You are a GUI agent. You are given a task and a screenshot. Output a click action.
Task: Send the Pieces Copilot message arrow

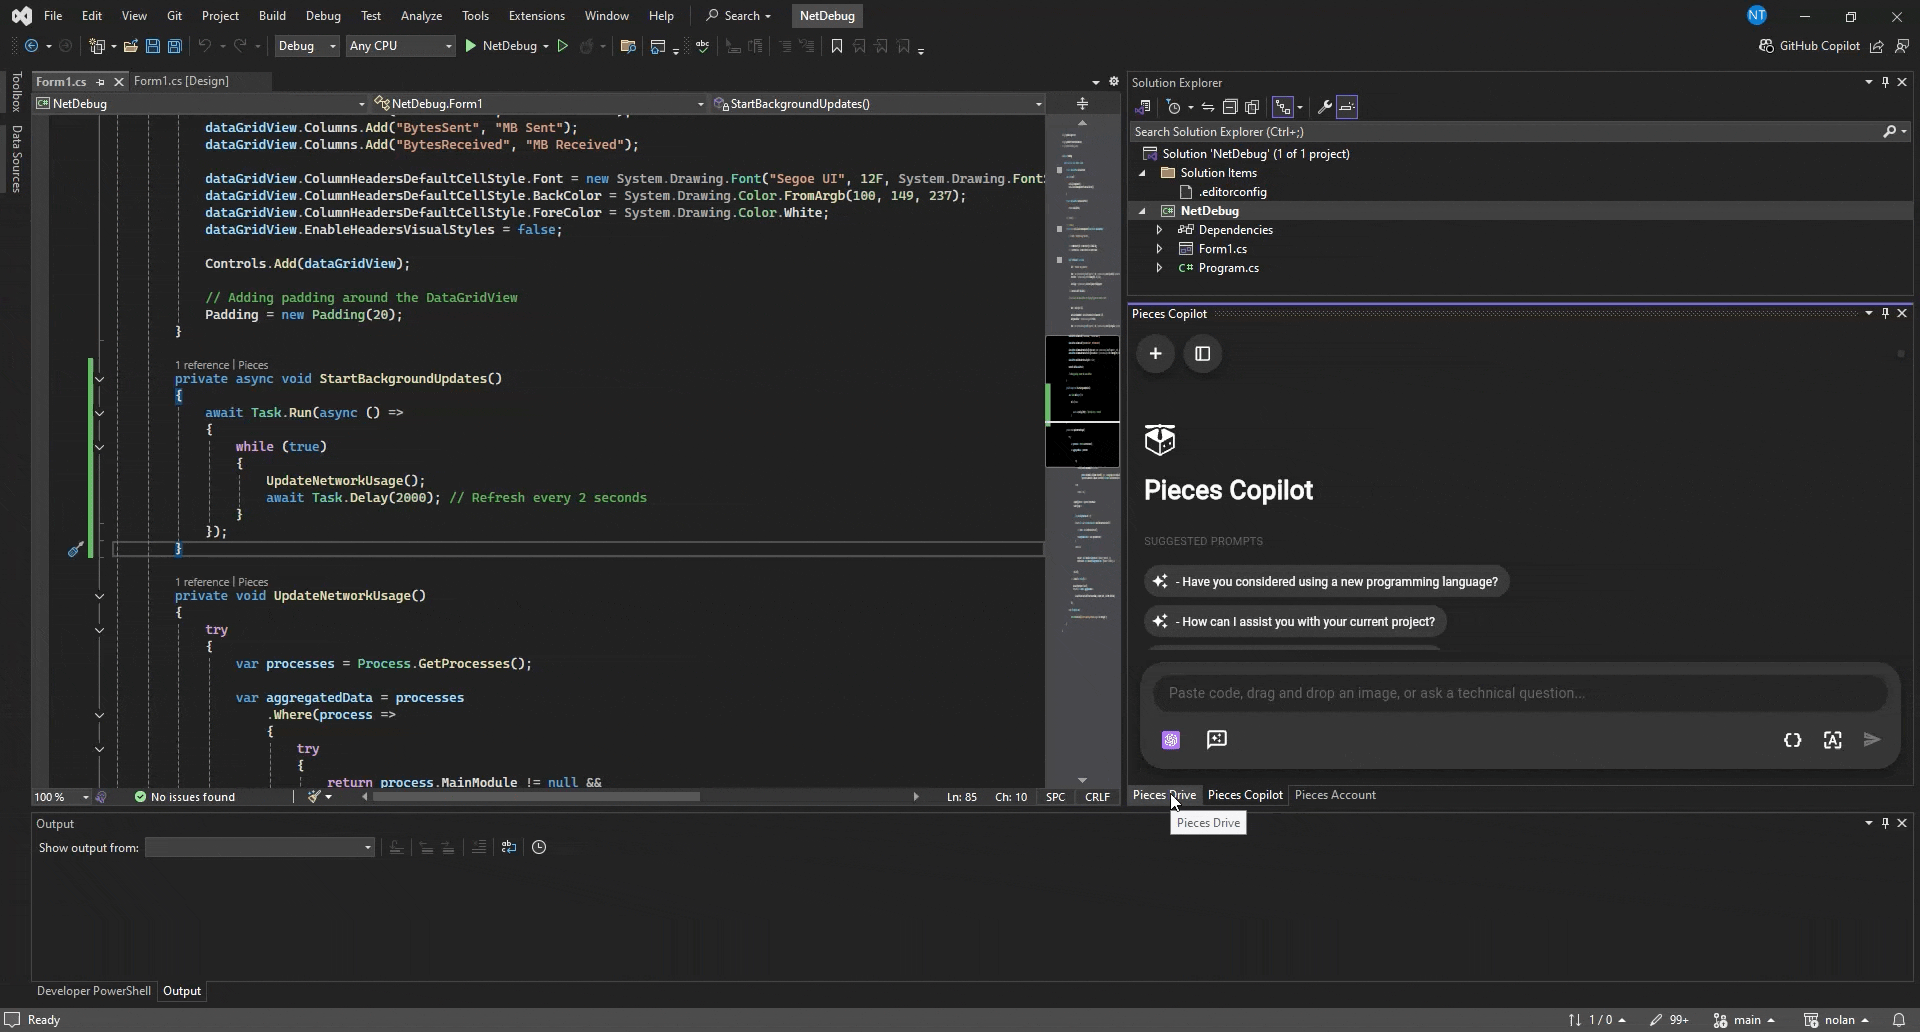(x=1872, y=740)
